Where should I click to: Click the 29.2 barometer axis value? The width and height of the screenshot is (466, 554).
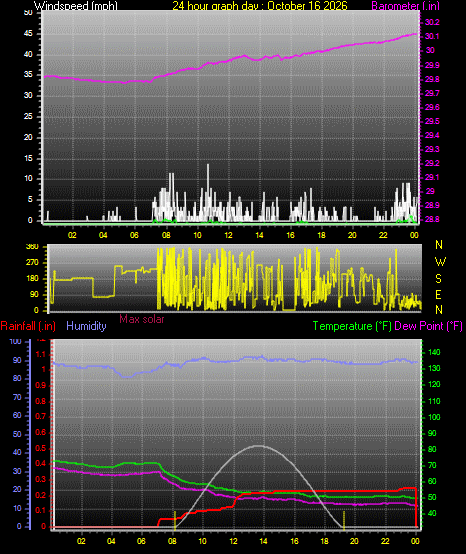point(432,163)
